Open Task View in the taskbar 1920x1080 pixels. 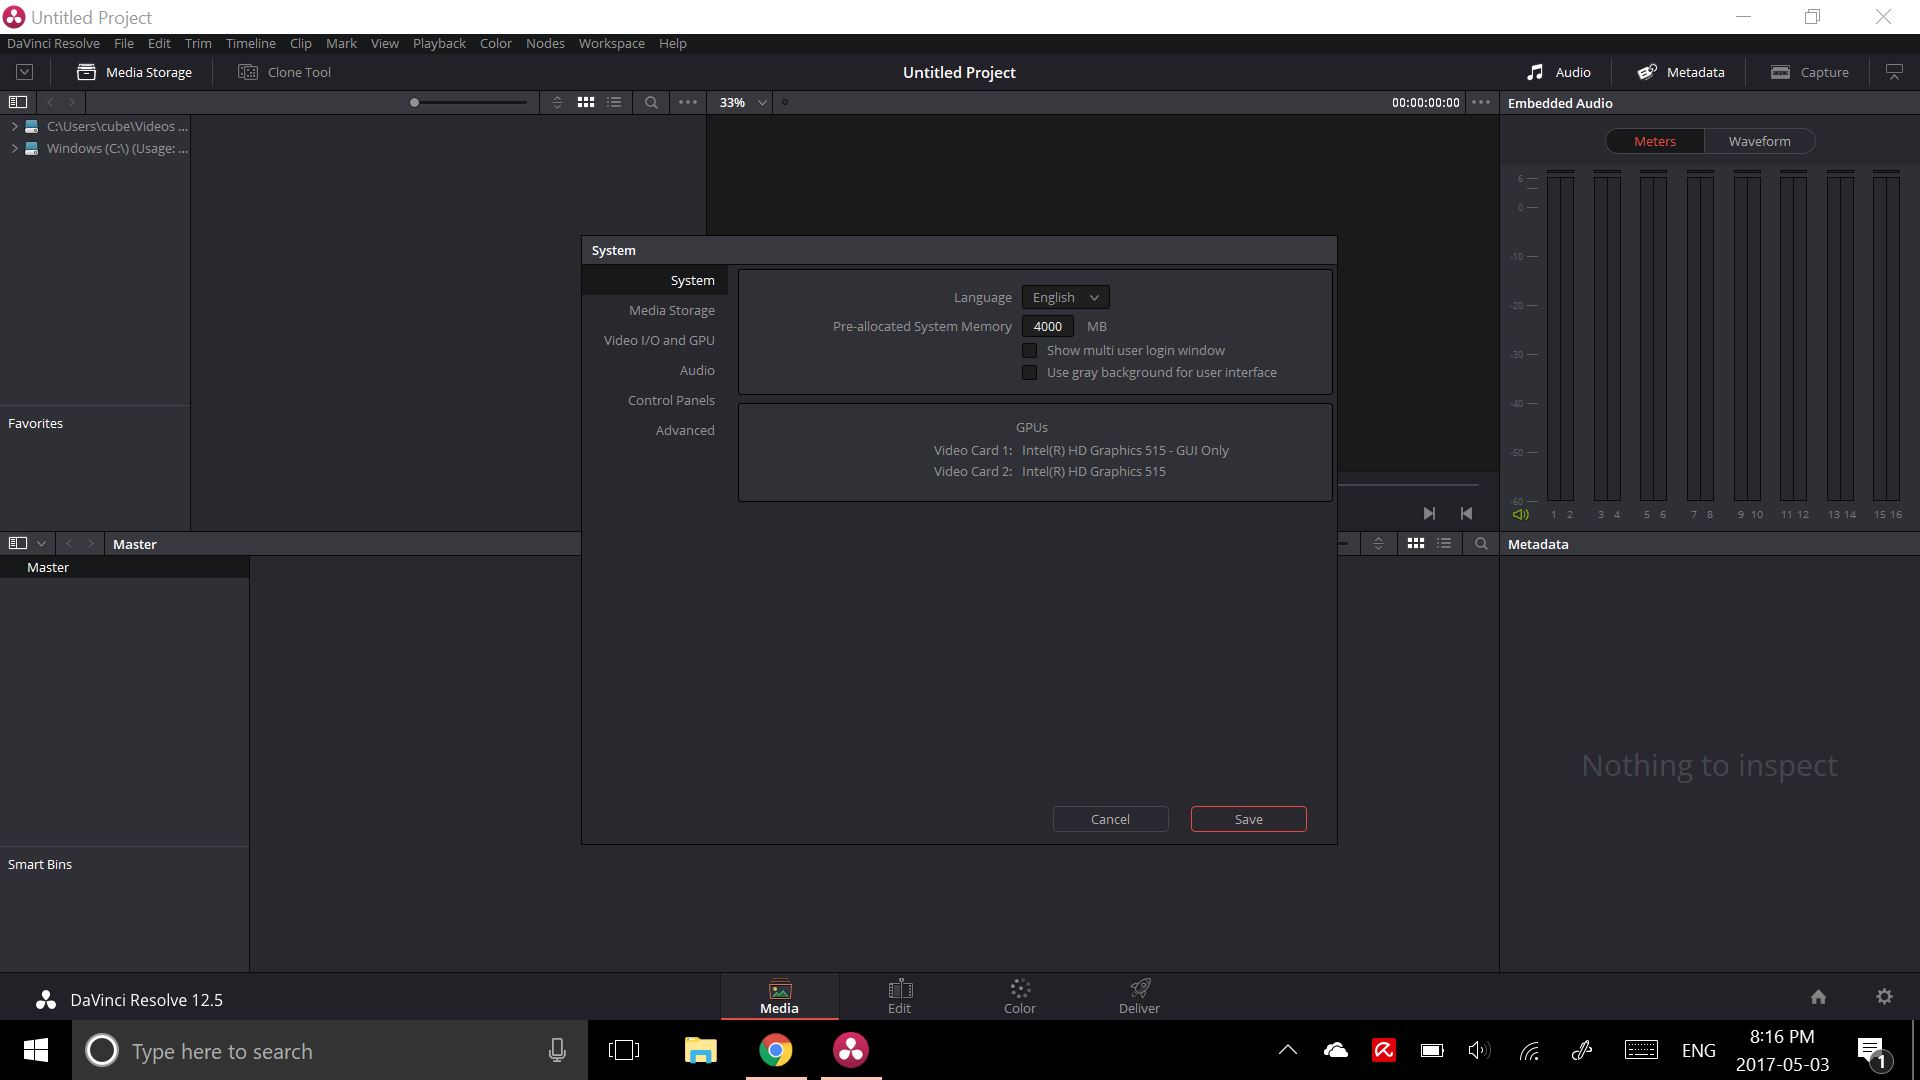[x=624, y=1050]
